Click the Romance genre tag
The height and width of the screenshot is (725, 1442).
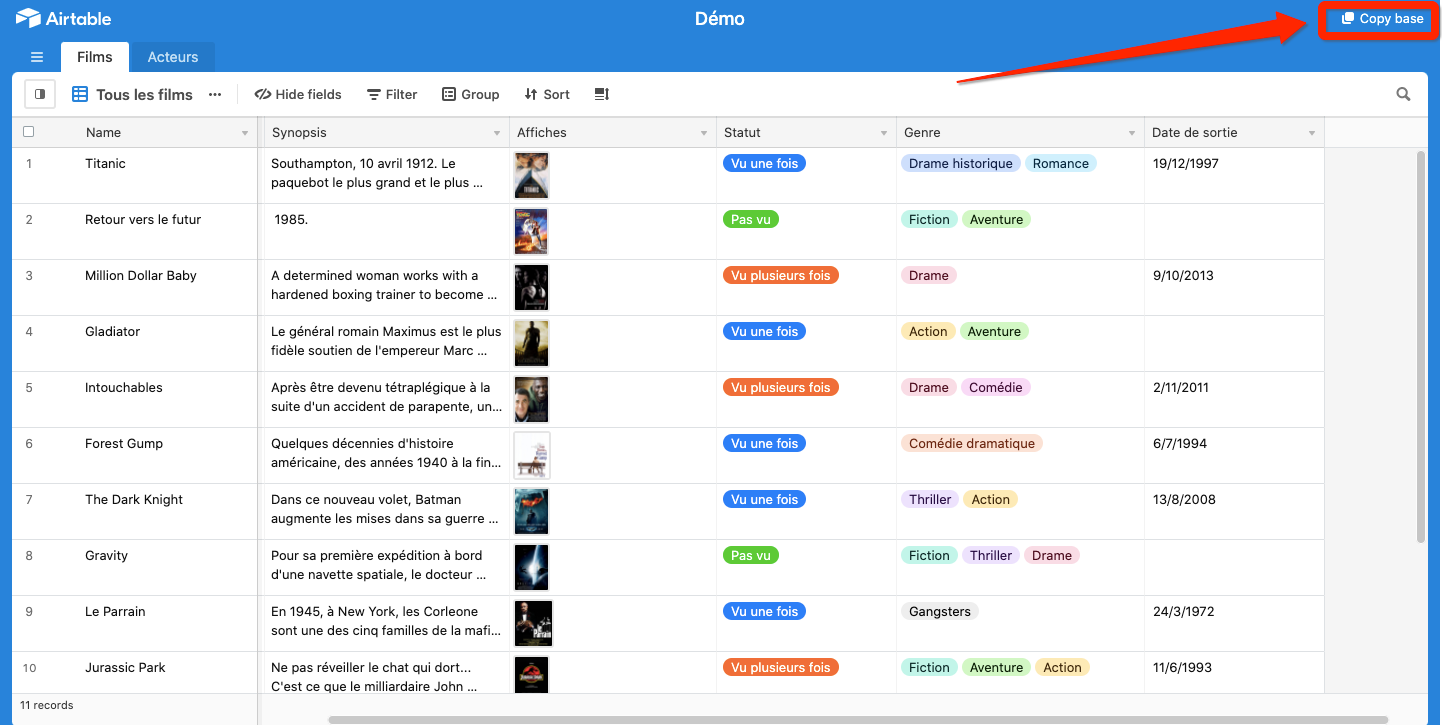pos(1060,163)
